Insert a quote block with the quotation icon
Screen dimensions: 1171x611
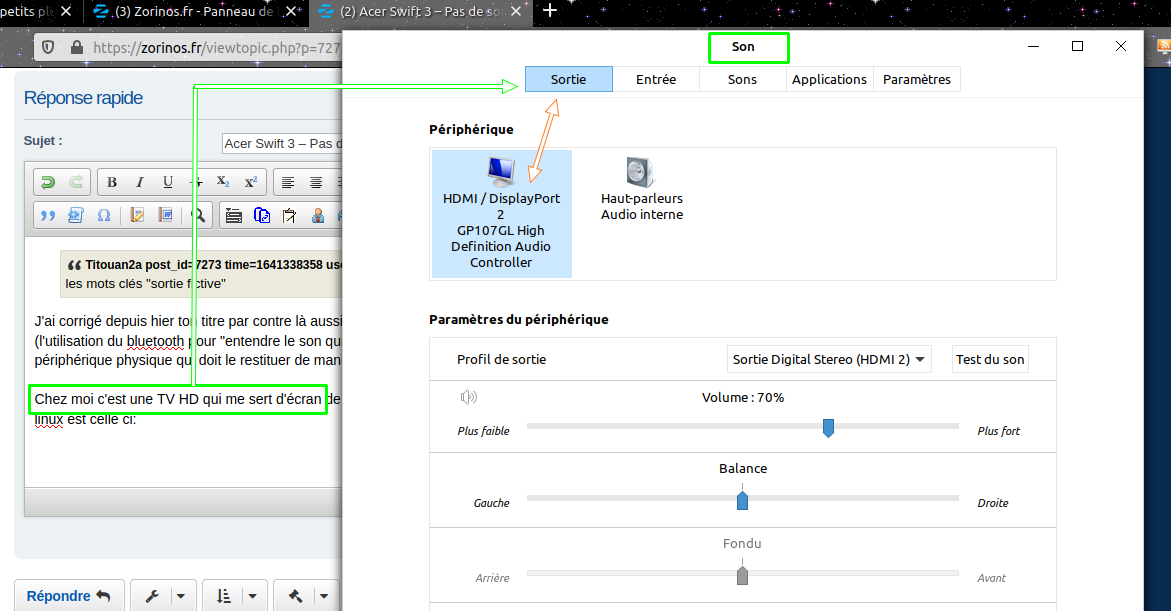tap(47, 215)
